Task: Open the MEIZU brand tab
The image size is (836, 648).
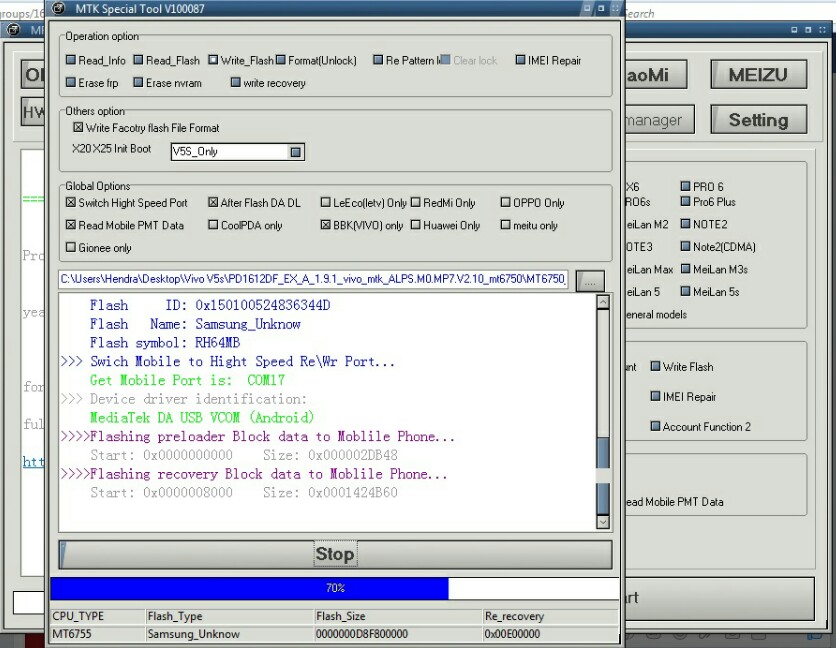Action: tap(758, 75)
